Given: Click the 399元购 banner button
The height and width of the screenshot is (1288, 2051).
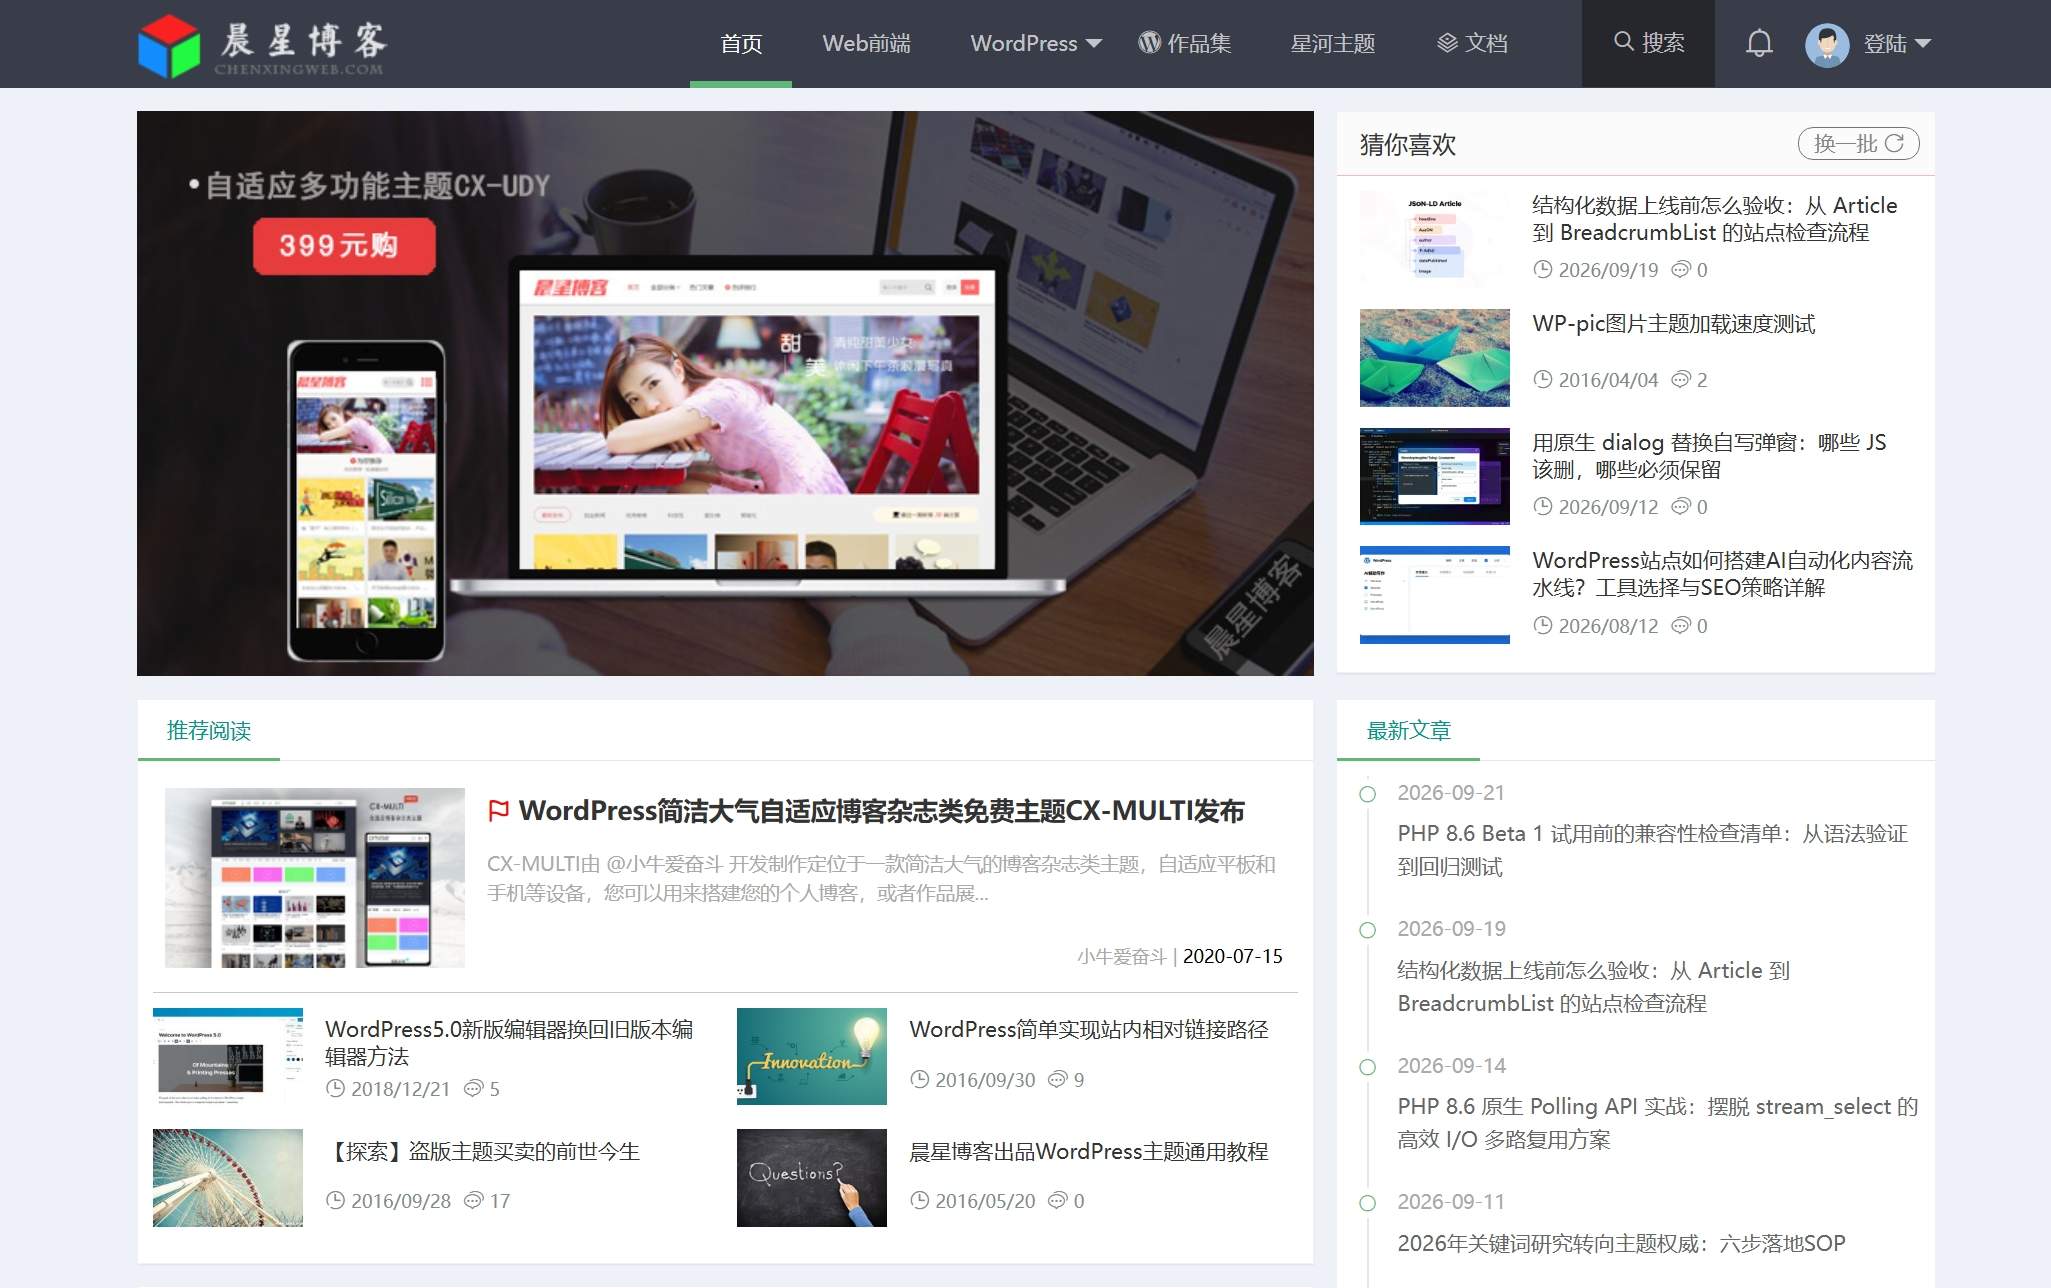Looking at the screenshot, I should 343,245.
